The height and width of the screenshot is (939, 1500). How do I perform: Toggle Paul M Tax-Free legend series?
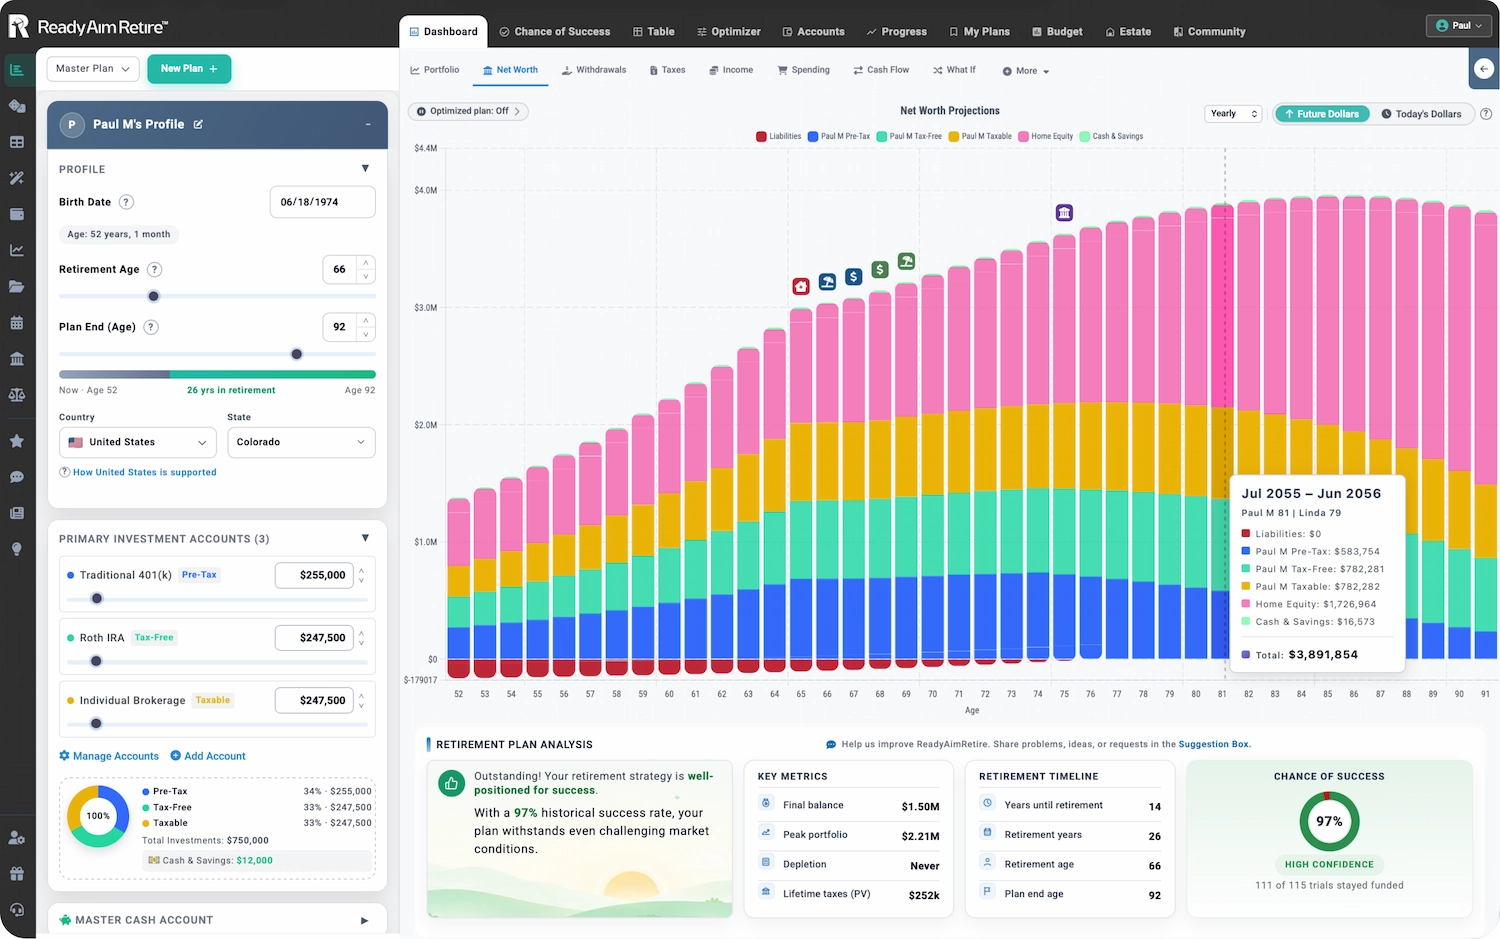[909, 136]
